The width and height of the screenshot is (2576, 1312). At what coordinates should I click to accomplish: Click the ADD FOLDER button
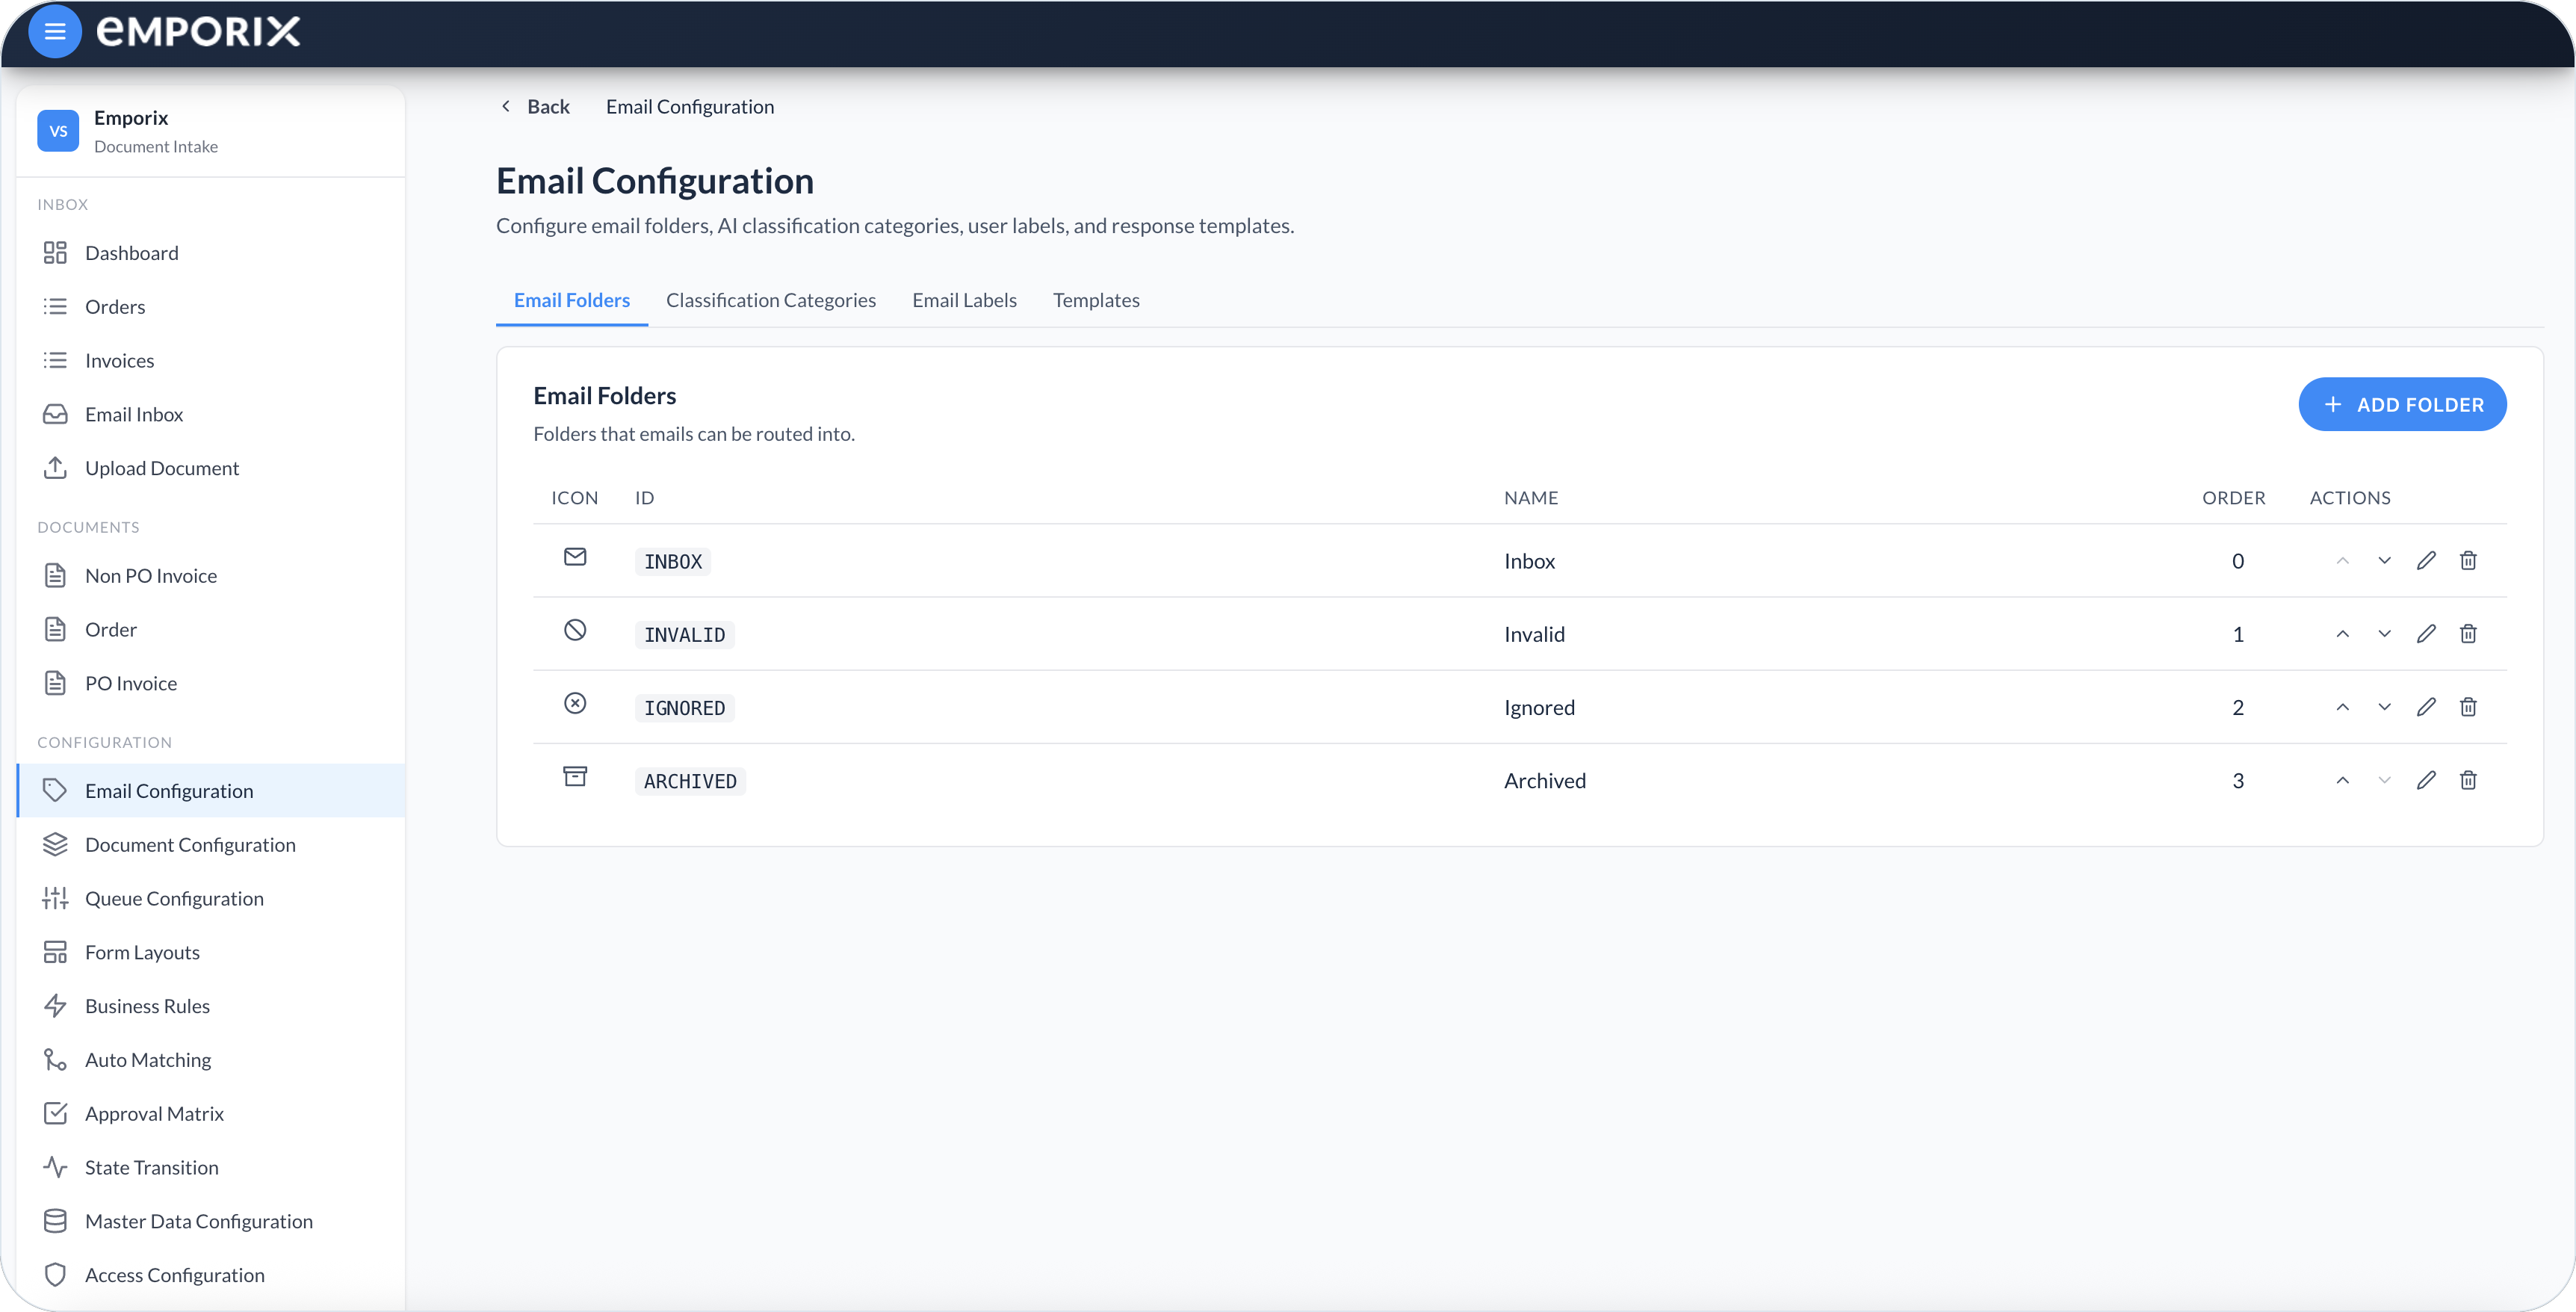pos(2402,404)
